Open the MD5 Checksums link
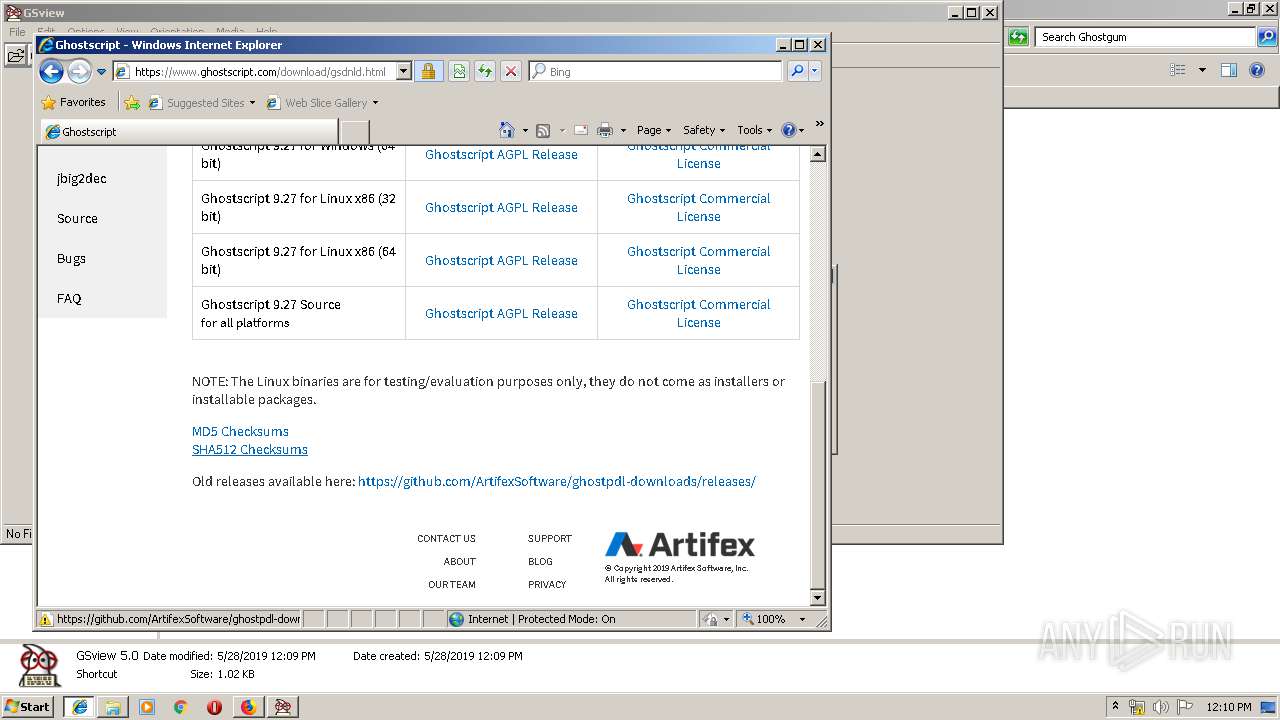Image resolution: width=1280 pixels, height=720 pixels. pos(240,431)
